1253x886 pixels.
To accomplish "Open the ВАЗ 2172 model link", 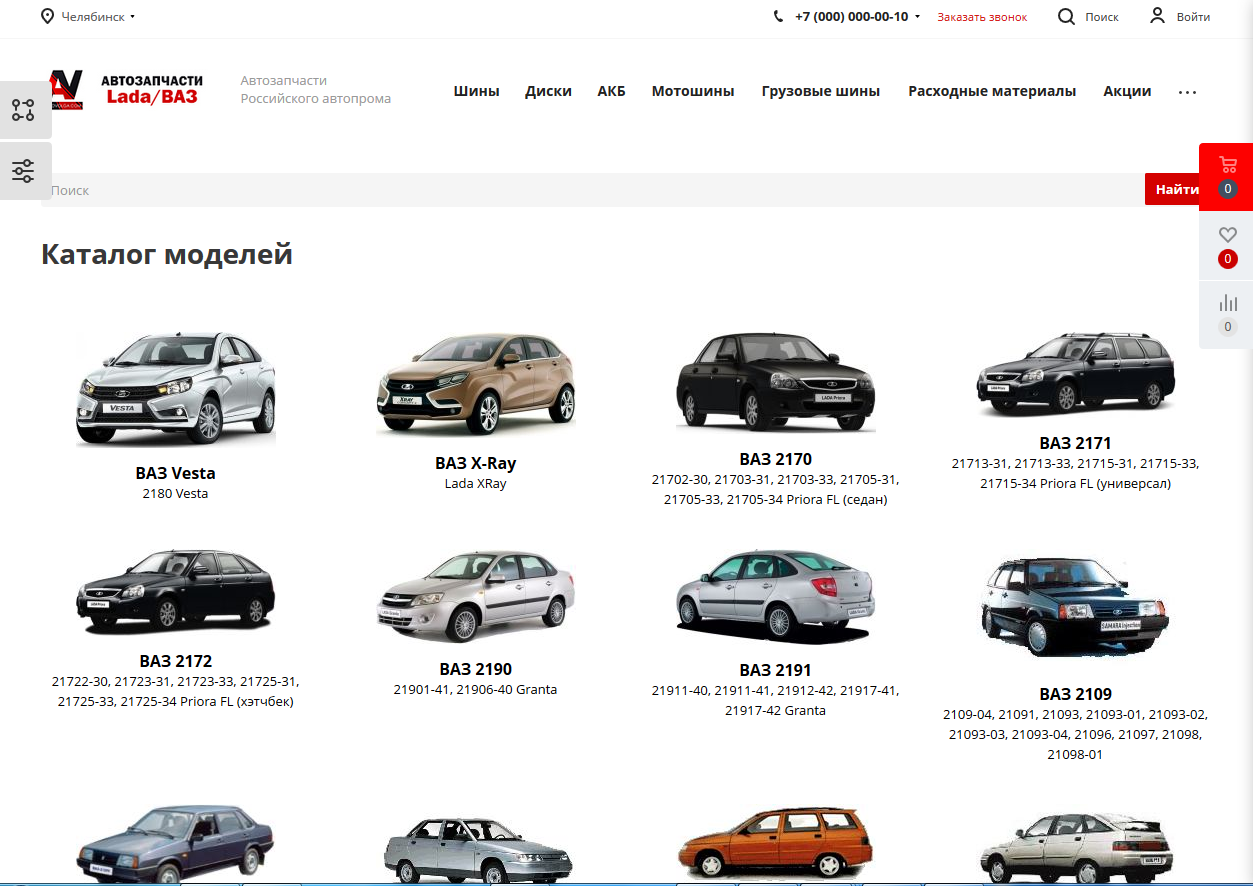I will tap(176, 661).
